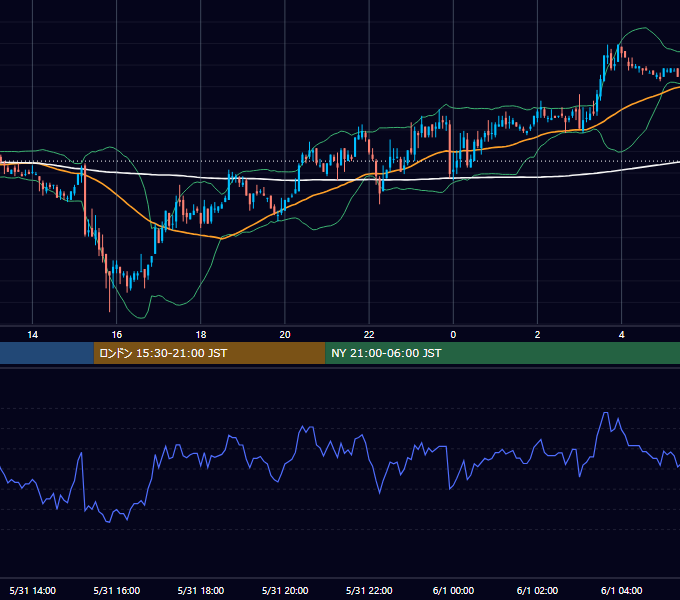Click hour label 2 on price chart axis

tap(537, 335)
